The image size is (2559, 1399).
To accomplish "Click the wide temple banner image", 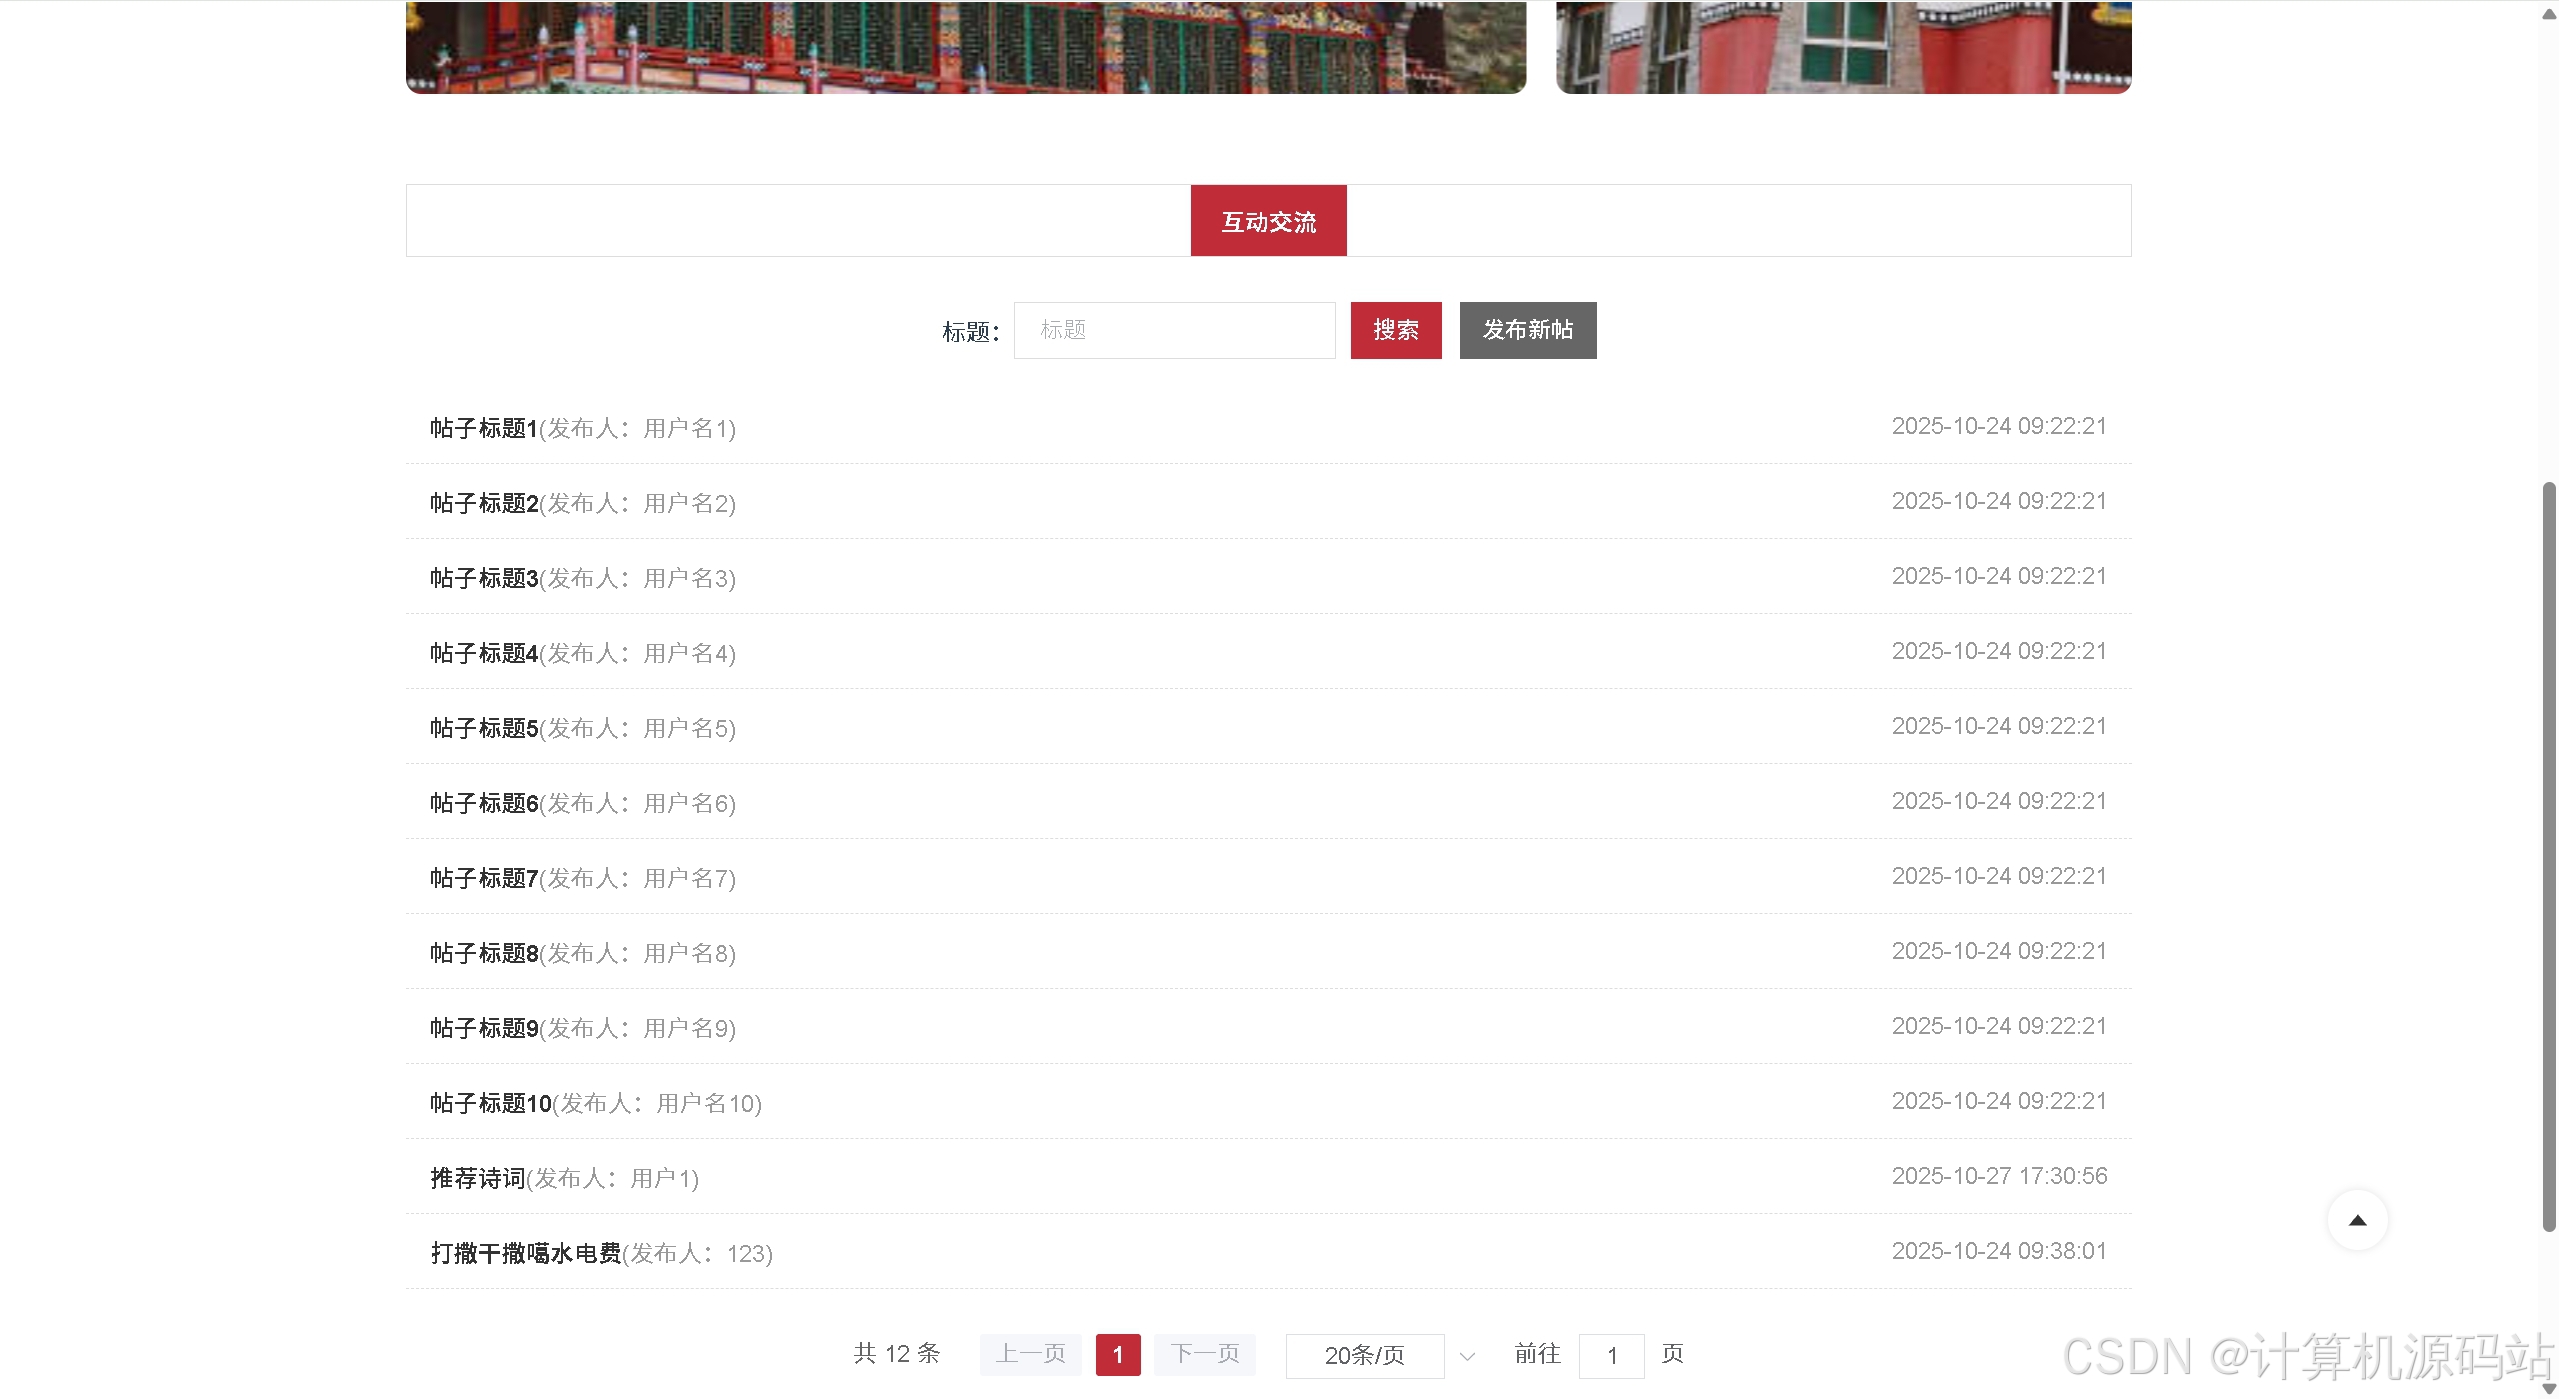I will tap(966, 47).
